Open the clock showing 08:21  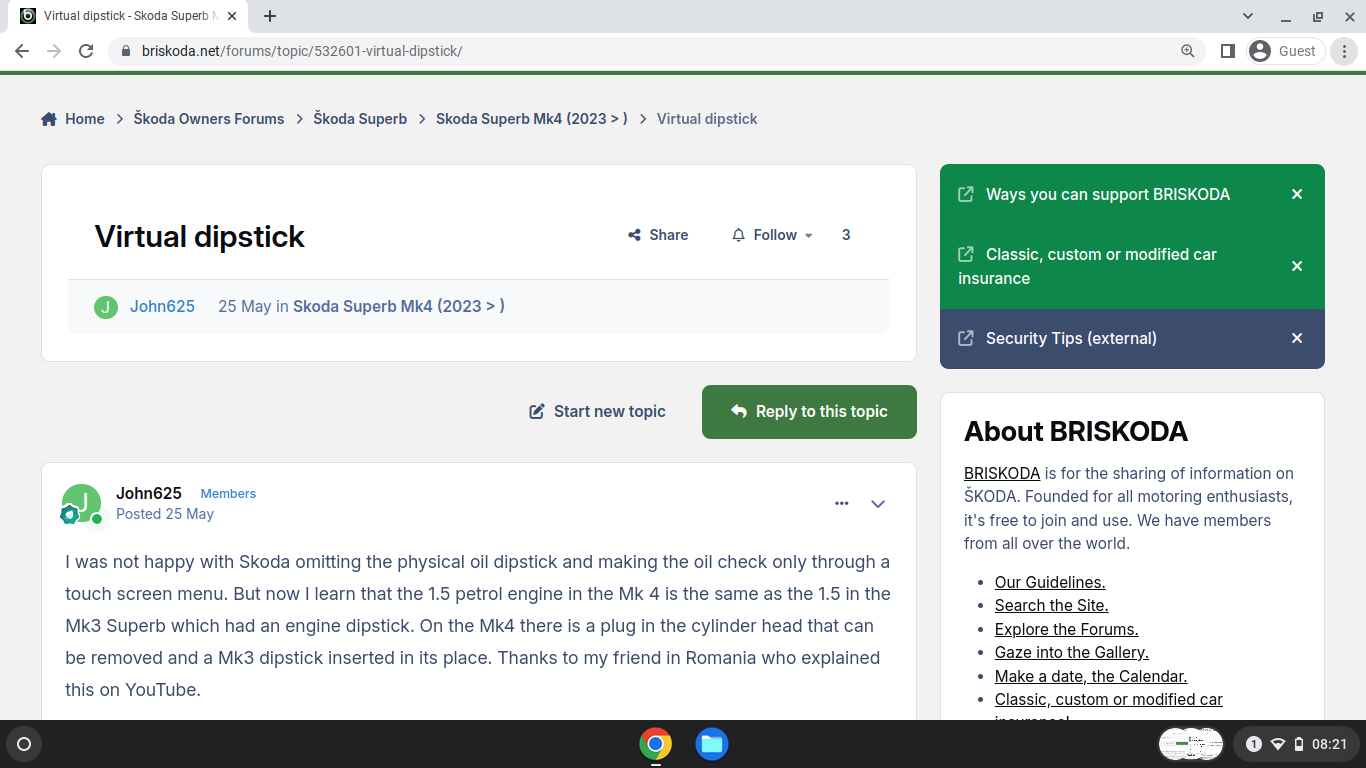point(1329,744)
